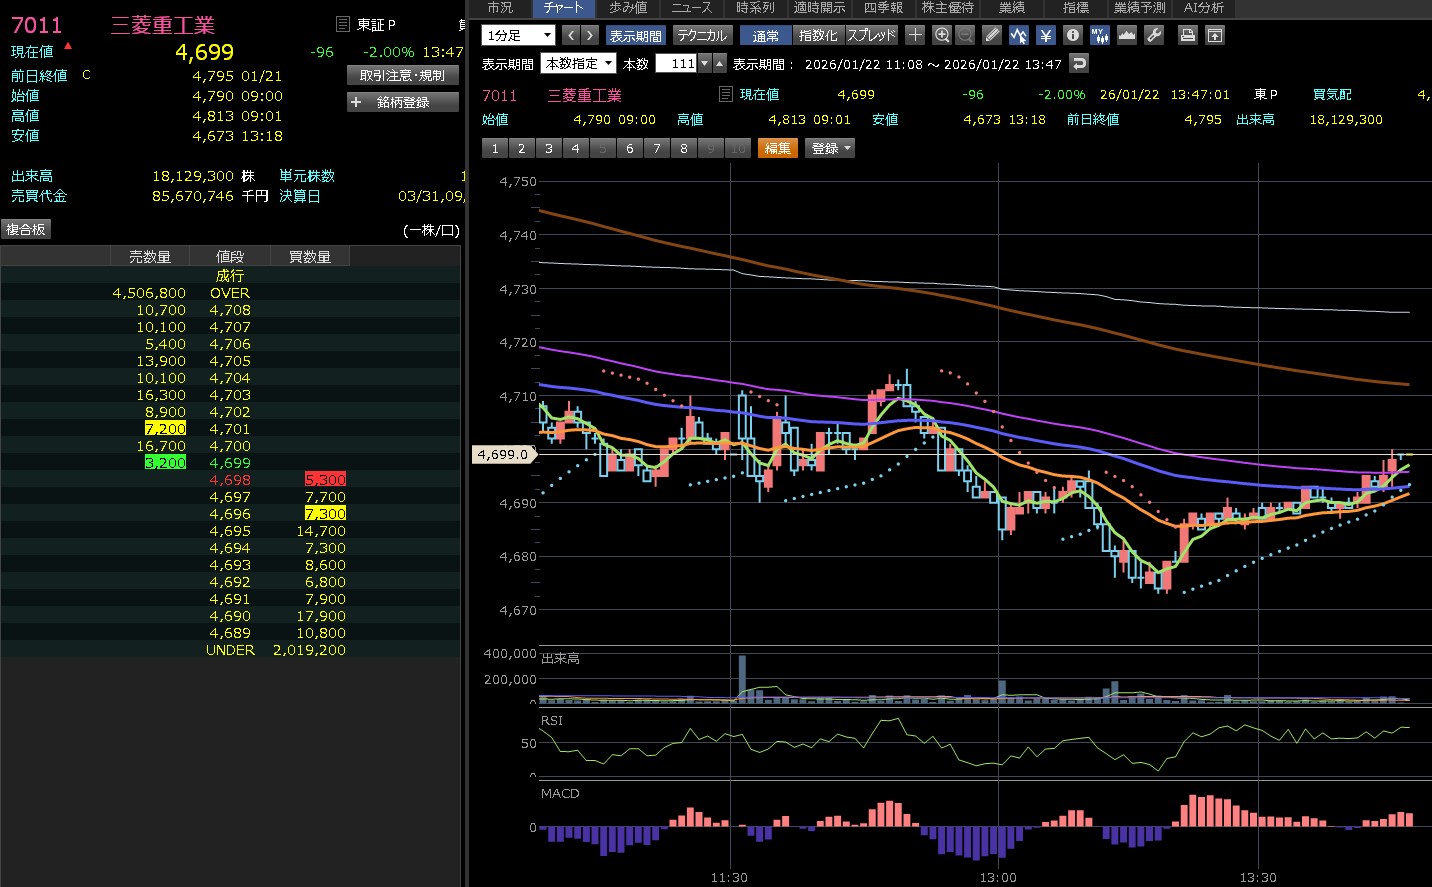Open the 本数指定 dropdown
The width and height of the screenshot is (1432, 887).
579,63
